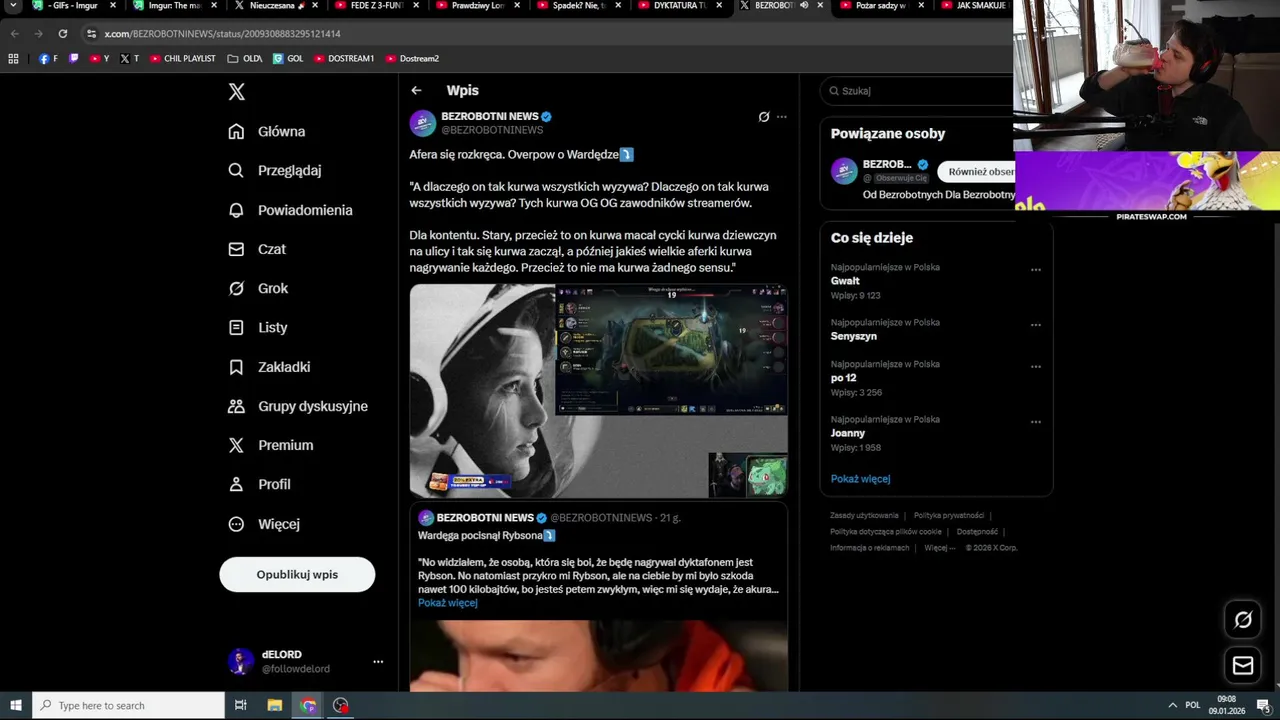1280x720 pixels.
Task: Open Grupy dyskusyjne communities
Action: (298, 406)
